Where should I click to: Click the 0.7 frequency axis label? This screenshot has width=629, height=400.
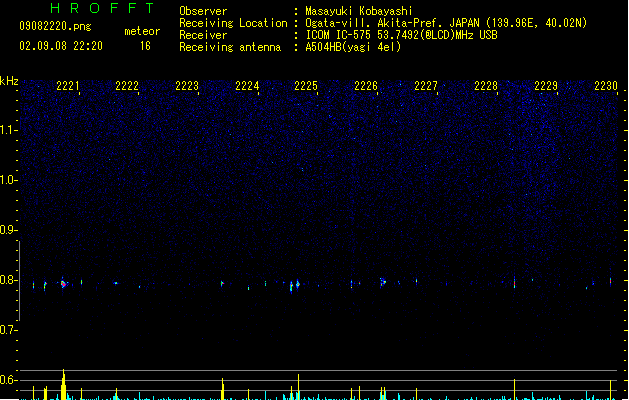coord(8,330)
